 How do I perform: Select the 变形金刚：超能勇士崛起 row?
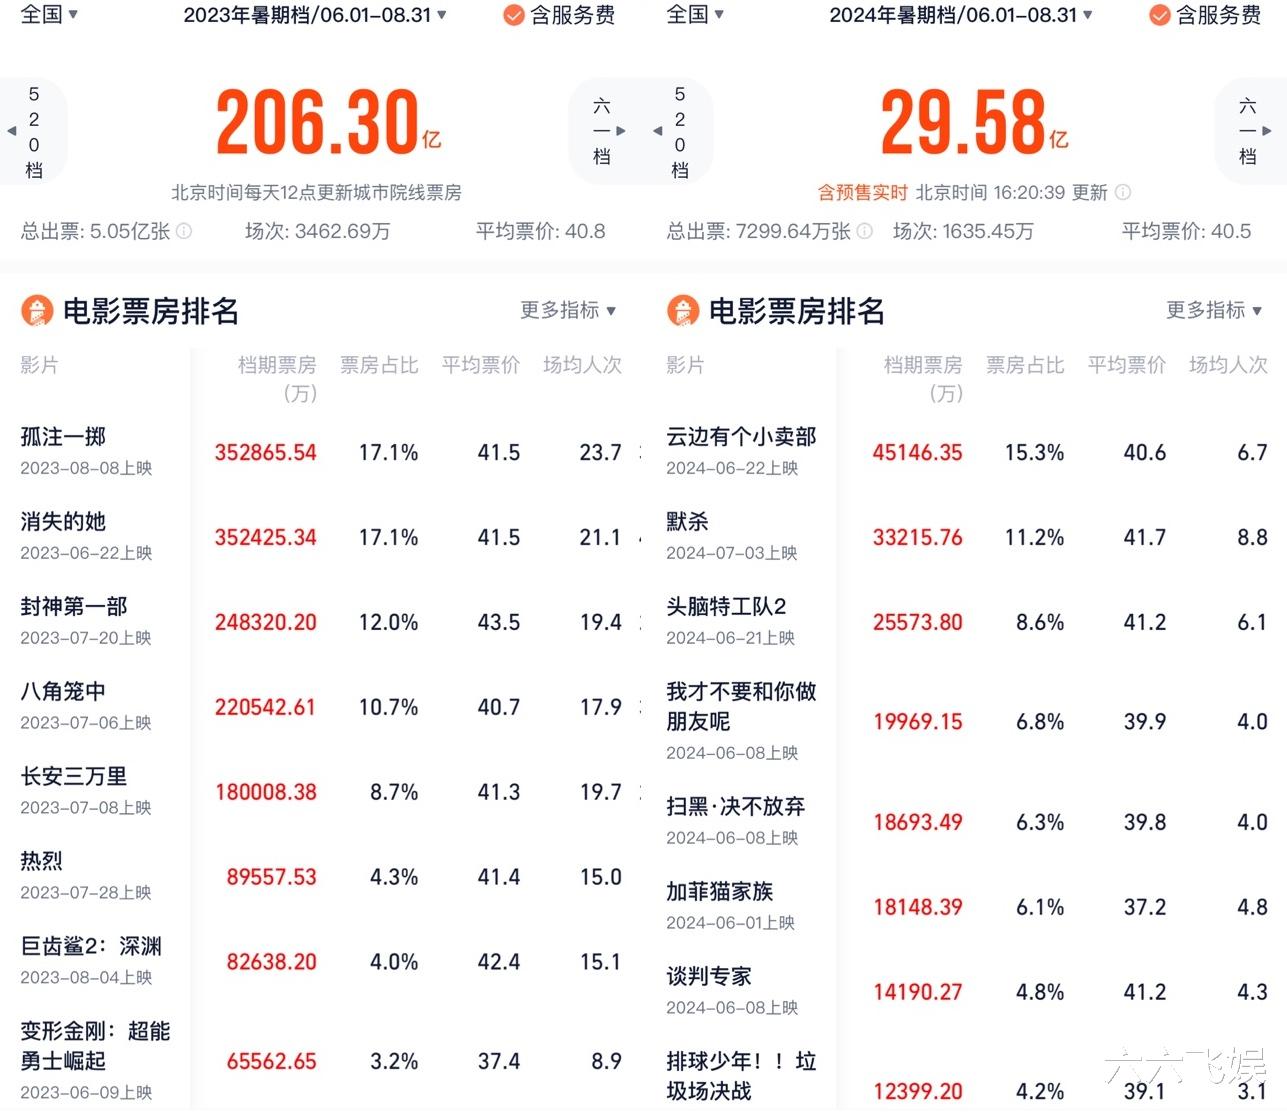click(320, 1060)
